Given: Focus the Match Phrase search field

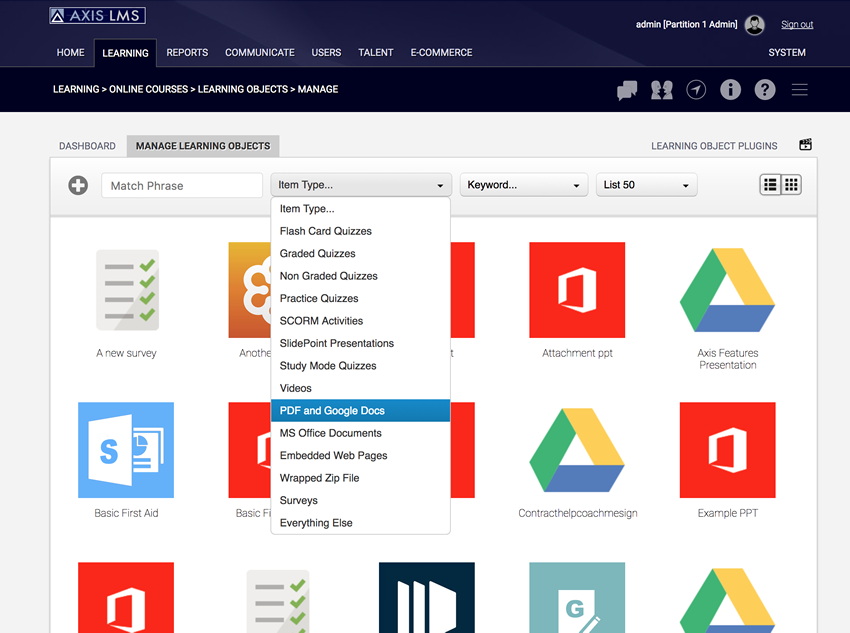Looking at the screenshot, I should coord(182,185).
